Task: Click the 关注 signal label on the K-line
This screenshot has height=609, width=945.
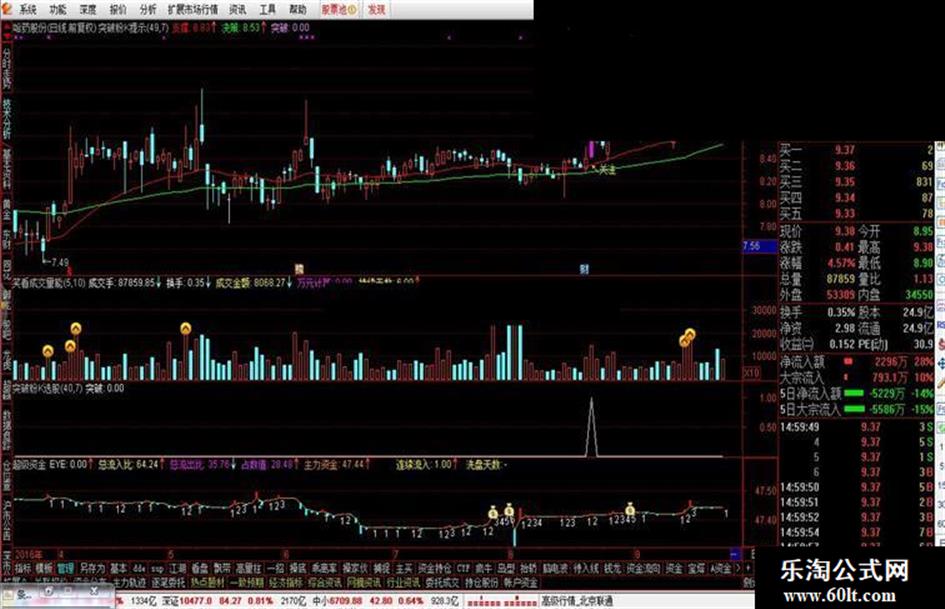Action: (x=606, y=171)
